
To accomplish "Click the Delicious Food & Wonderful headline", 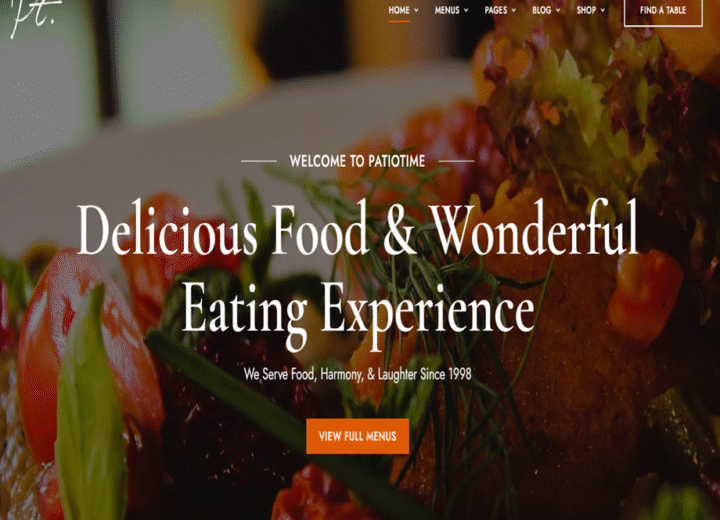I will pyautogui.click(x=357, y=228).
